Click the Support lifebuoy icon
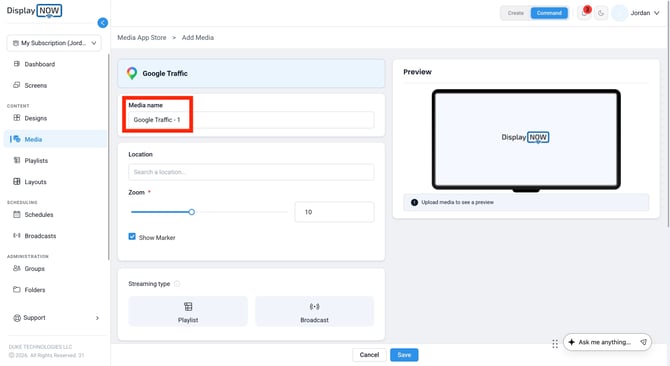Viewport: 670px width, 366px height. pyautogui.click(x=17, y=318)
